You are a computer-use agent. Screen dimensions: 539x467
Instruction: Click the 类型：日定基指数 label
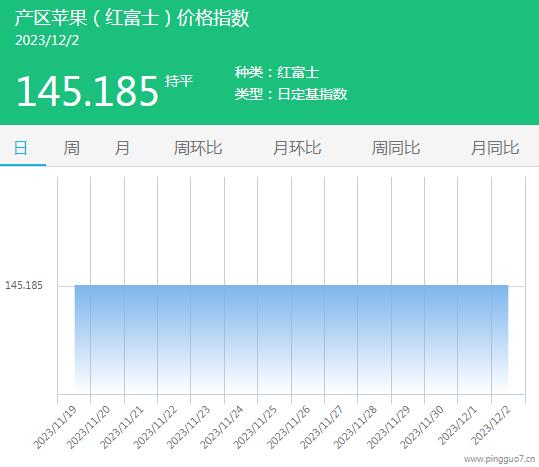291,94
